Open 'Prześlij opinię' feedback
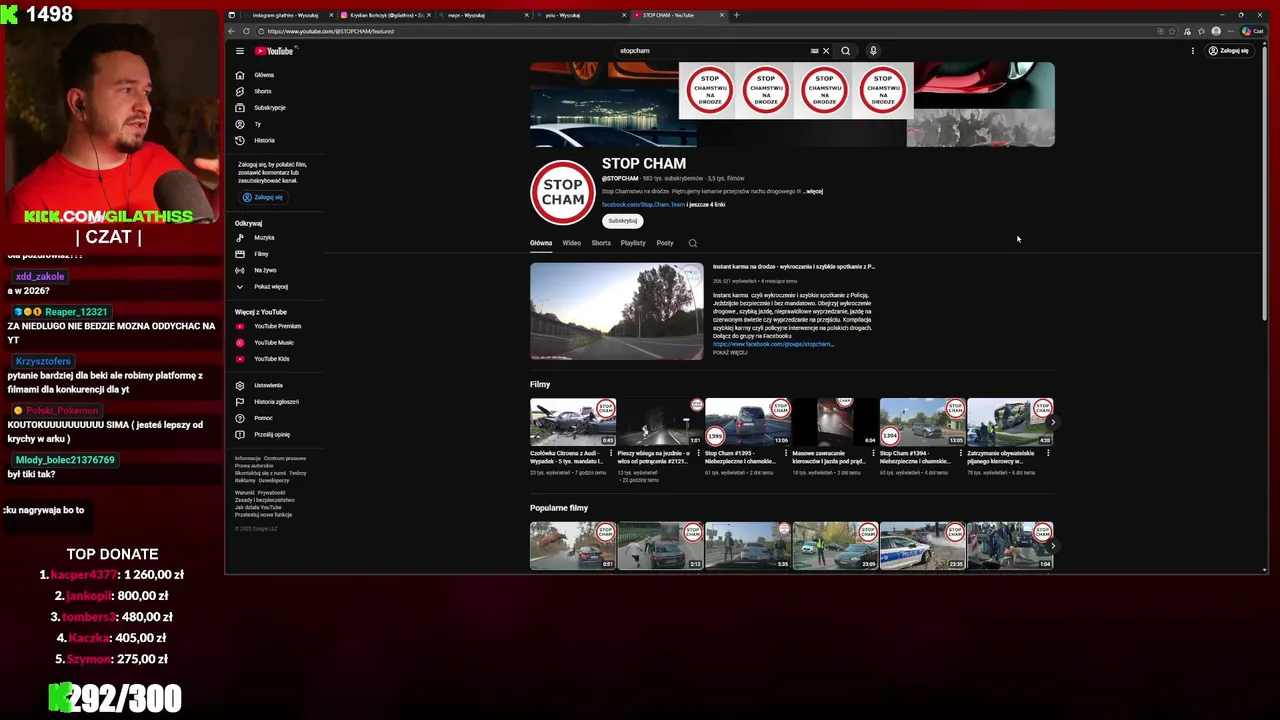Screen dimensions: 1280x720 pyautogui.click(x=272, y=435)
